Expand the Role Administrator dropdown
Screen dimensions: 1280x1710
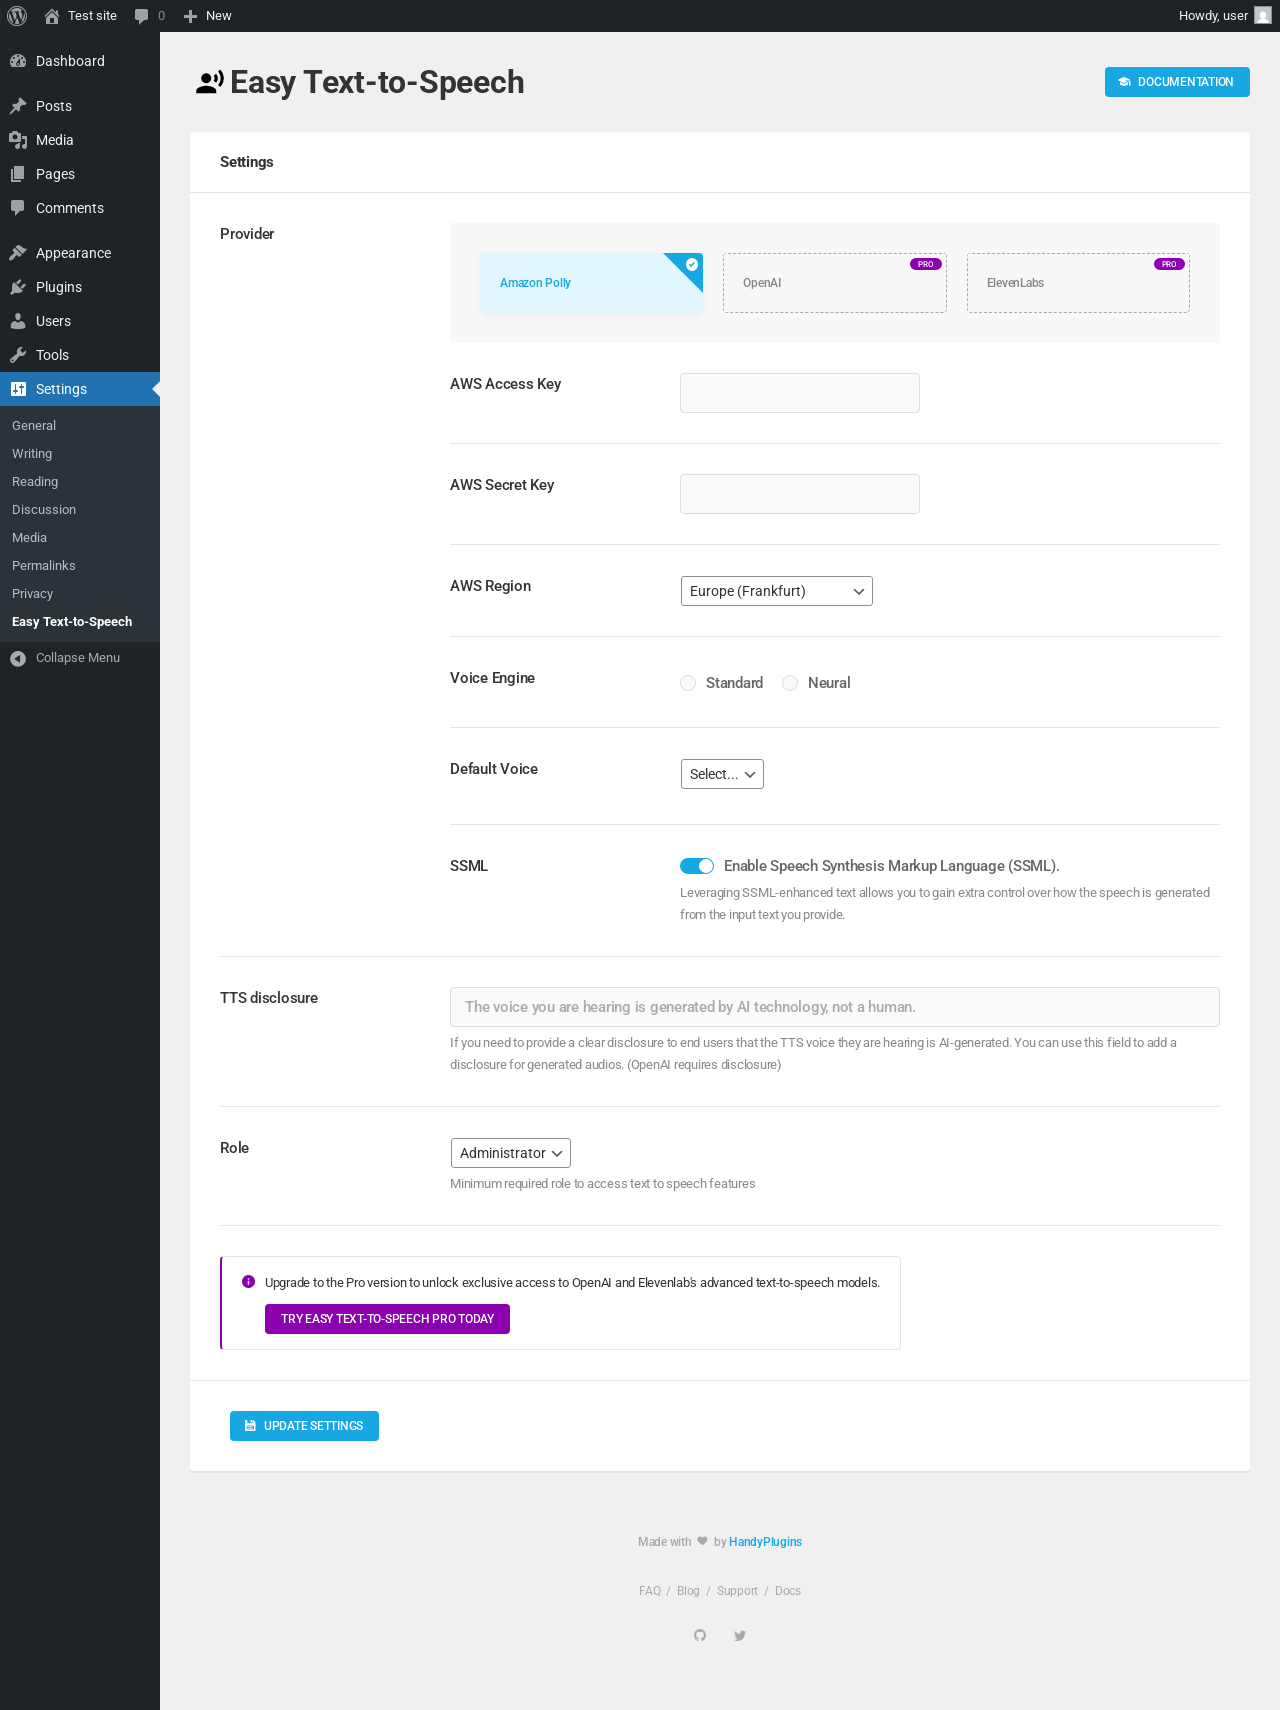(511, 1153)
